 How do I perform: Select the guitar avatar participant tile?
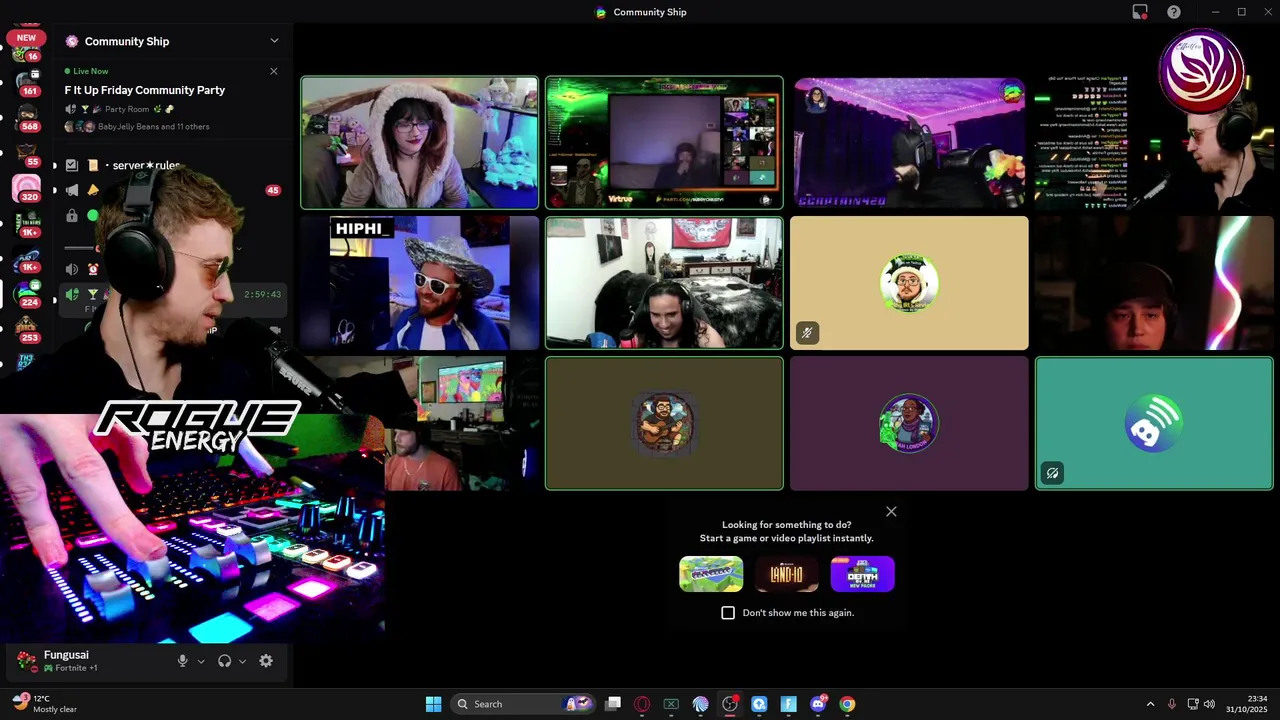point(664,423)
